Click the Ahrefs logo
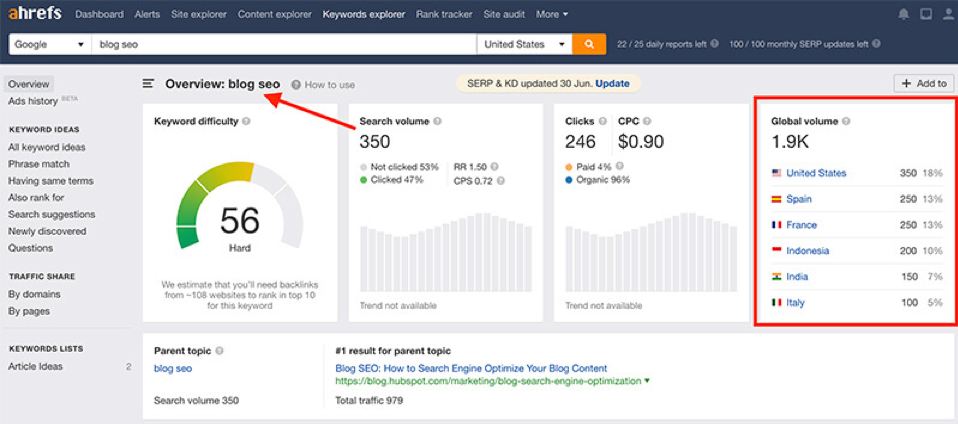 [x=35, y=13]
